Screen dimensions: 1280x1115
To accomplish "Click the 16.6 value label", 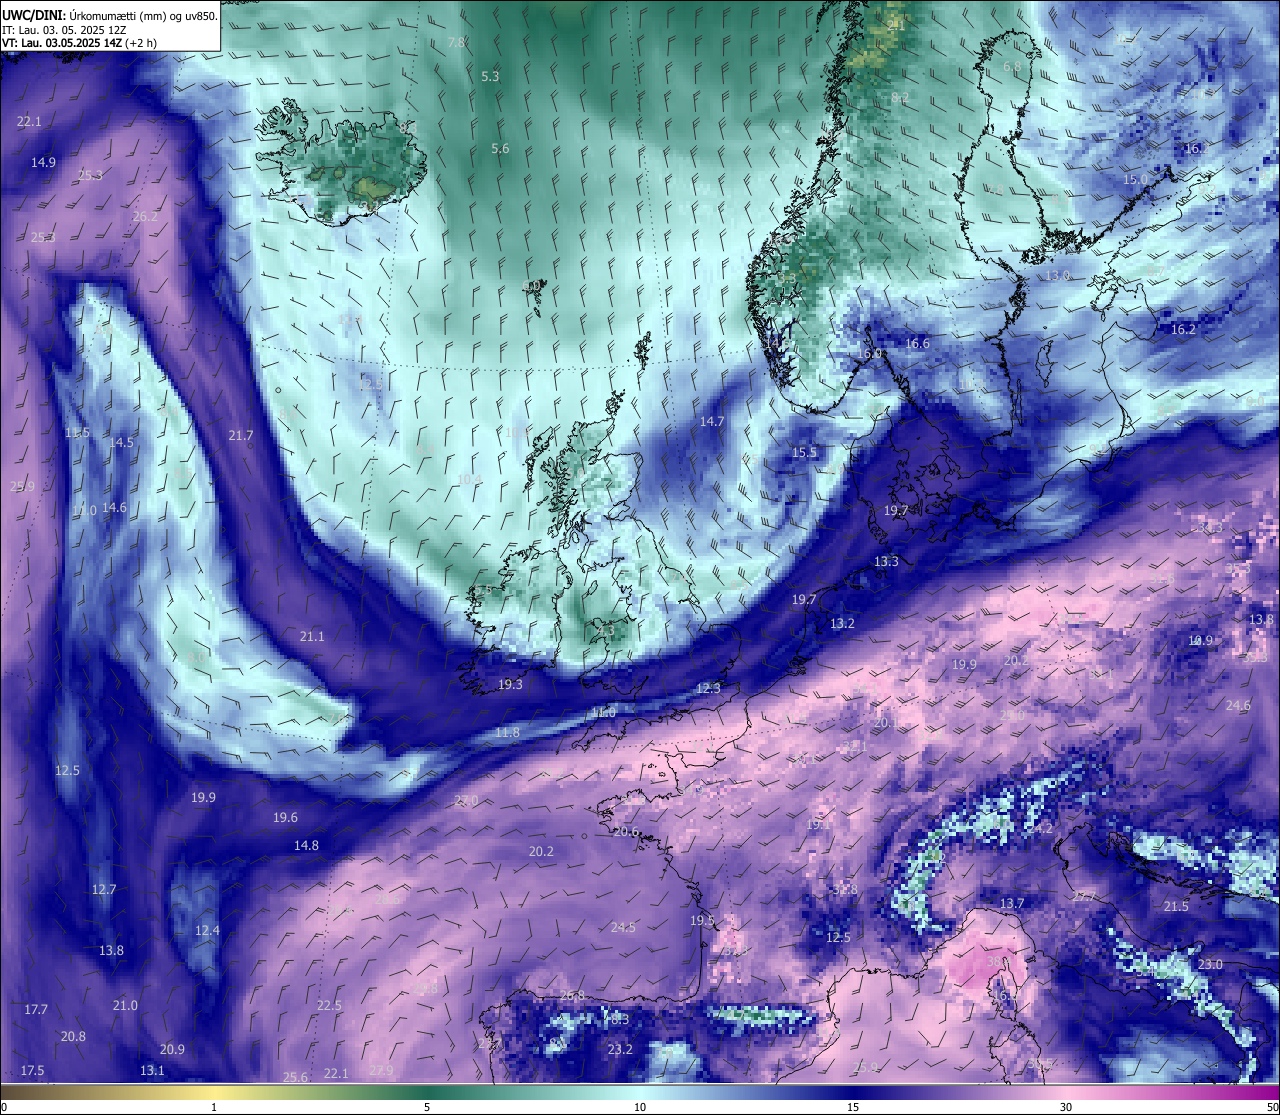I will (x=917, y=343).
